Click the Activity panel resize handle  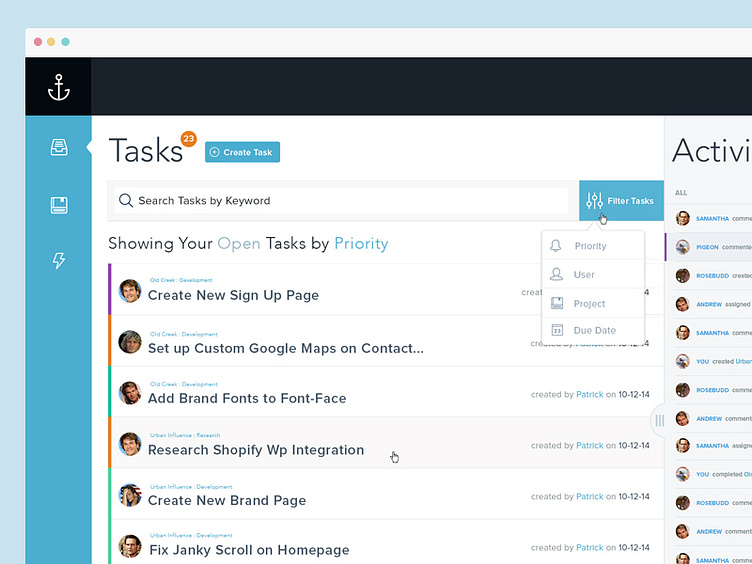pyautogui.click(x=659, y=421)
